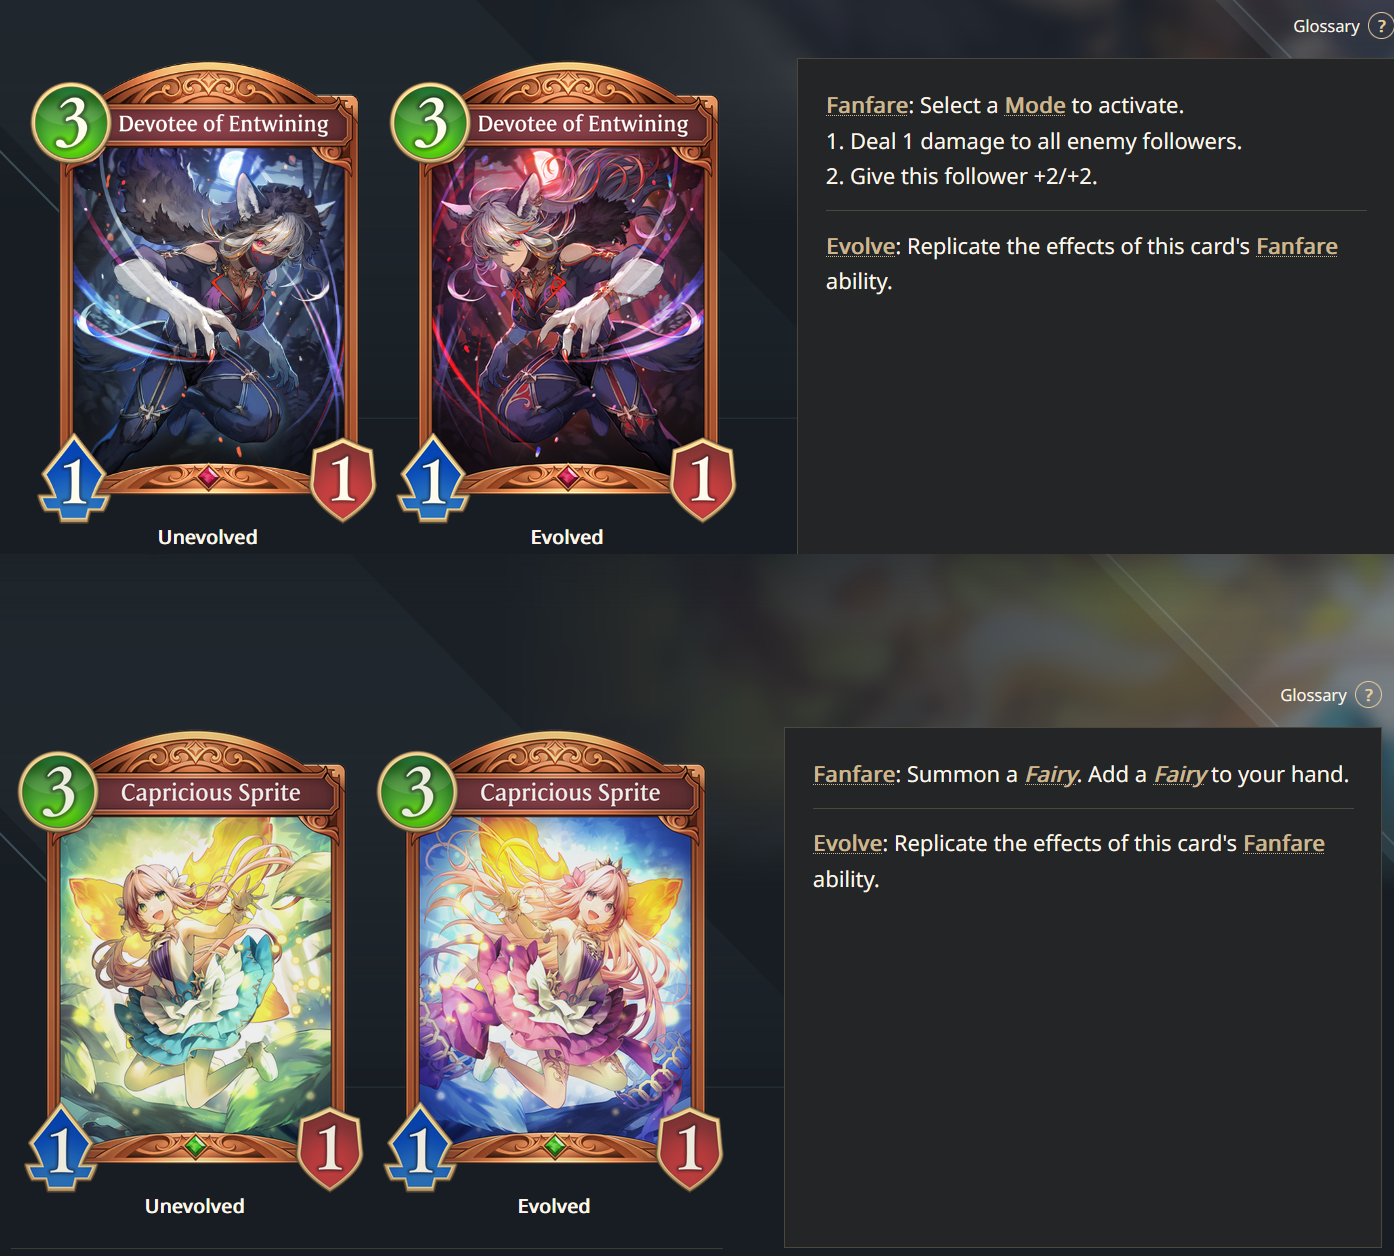Open the Evolve keyword in Devotee's description

point(860,246)
